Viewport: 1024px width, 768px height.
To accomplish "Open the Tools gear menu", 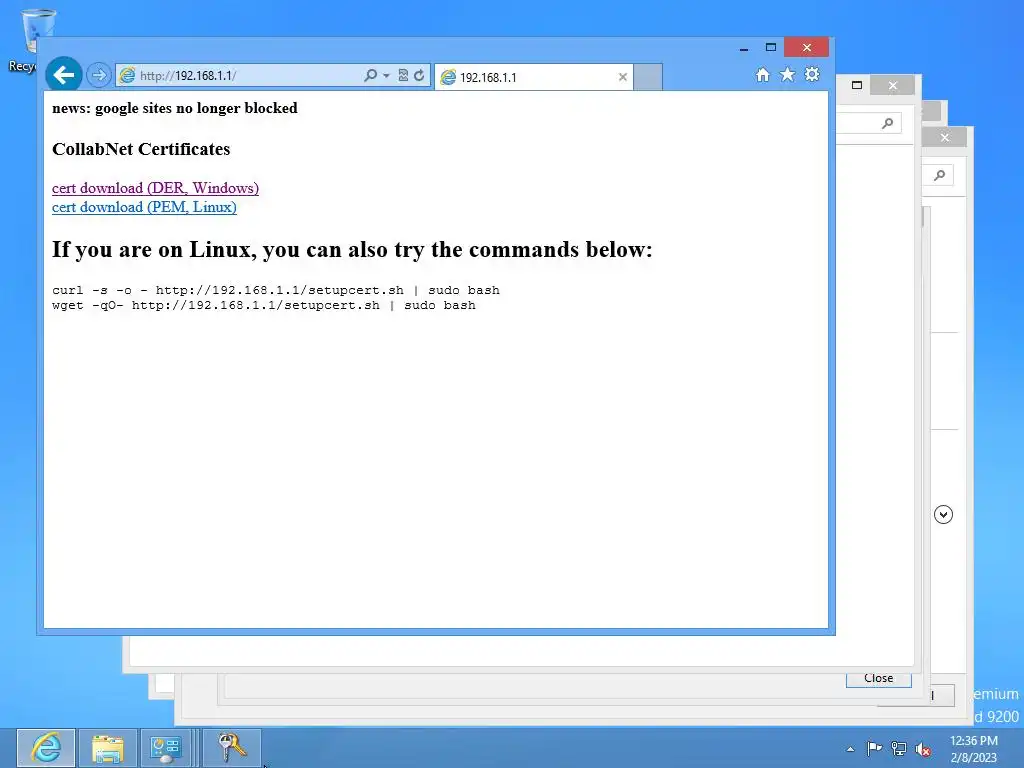I will [x=812, y=74].
